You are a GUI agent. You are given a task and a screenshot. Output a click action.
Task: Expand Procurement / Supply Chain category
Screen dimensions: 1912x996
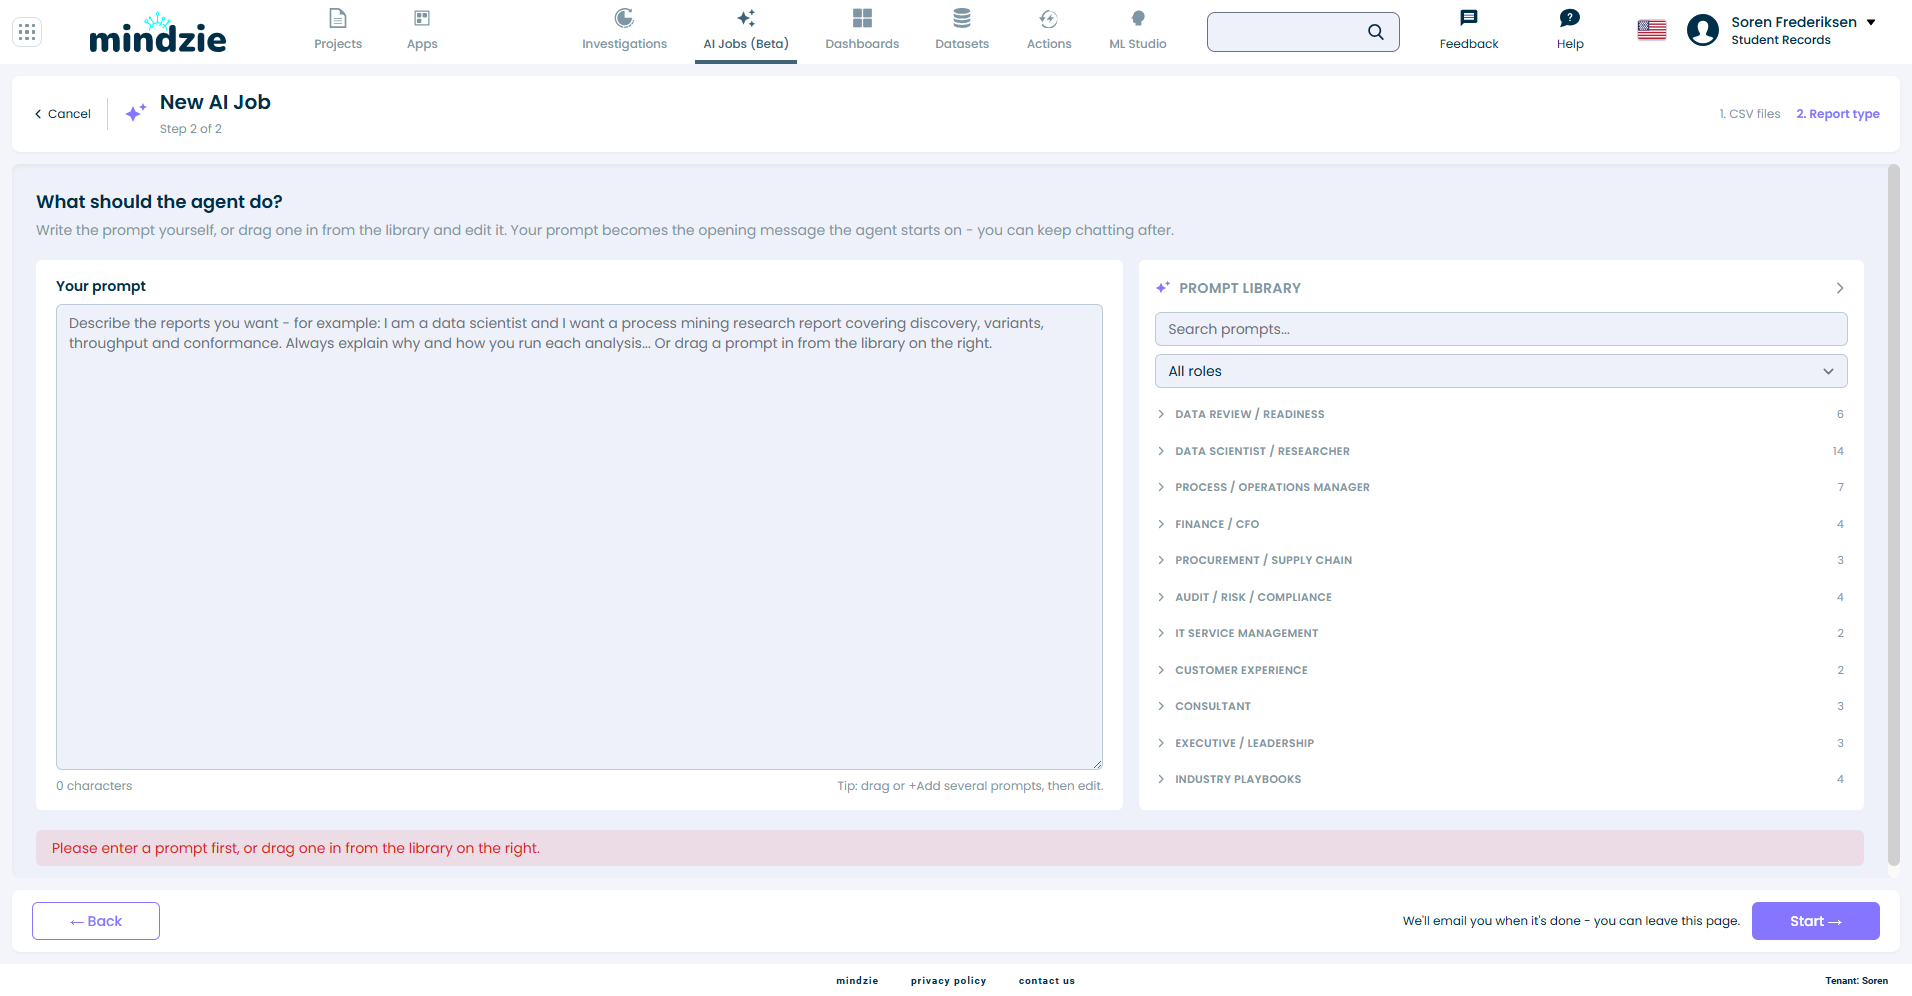coord(1501,560)
